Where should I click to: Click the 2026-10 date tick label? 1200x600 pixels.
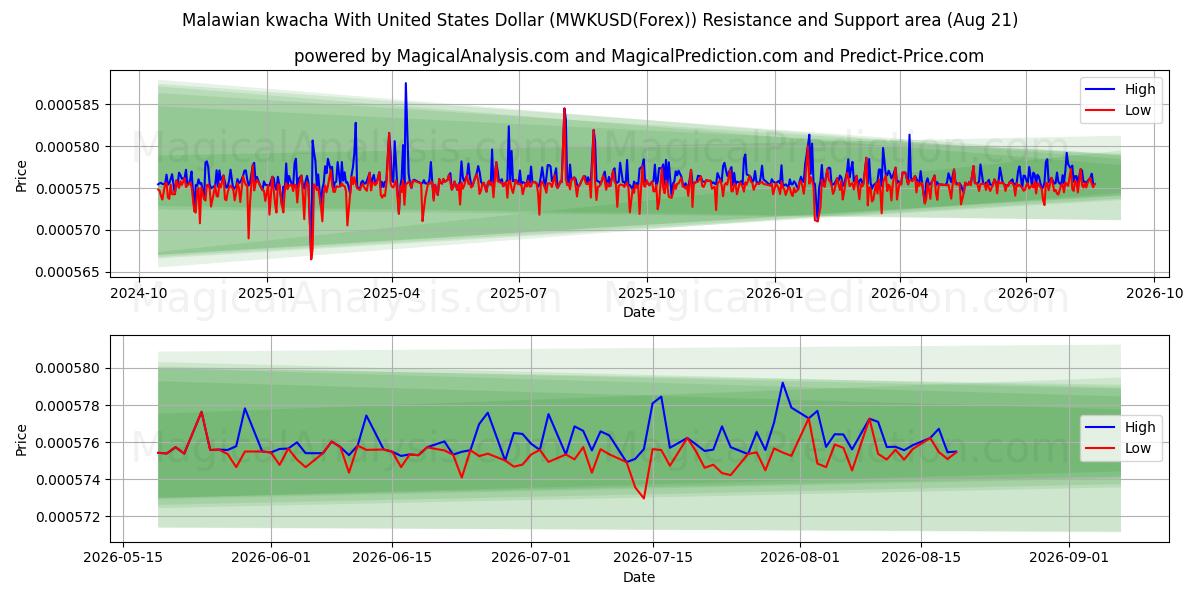(x=1154, y=293)
